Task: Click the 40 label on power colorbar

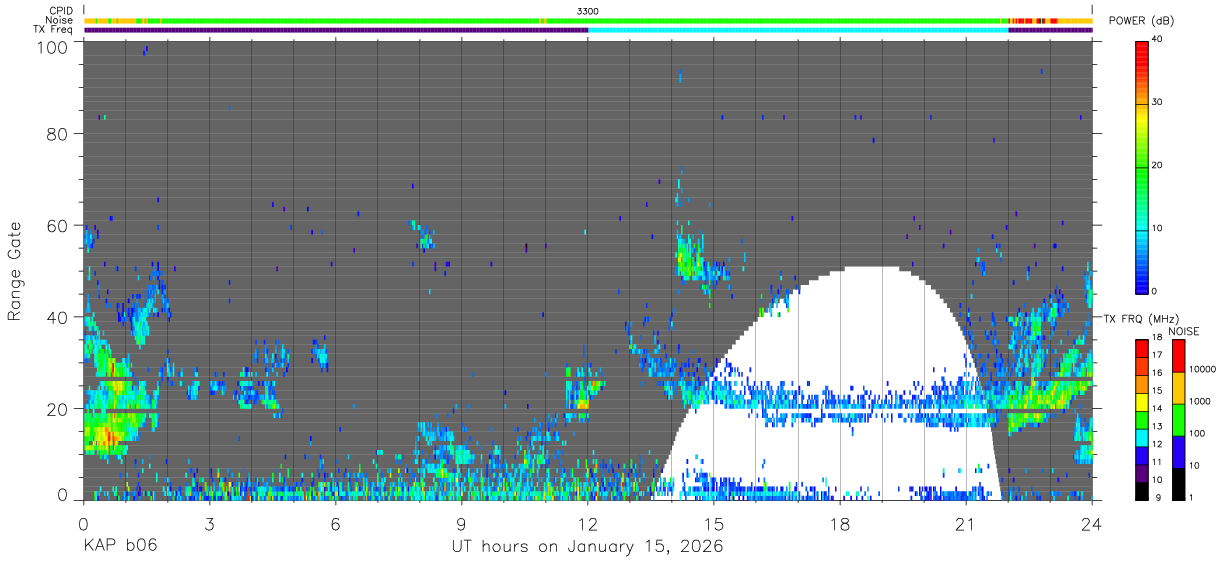Action: pos(1159,39)
